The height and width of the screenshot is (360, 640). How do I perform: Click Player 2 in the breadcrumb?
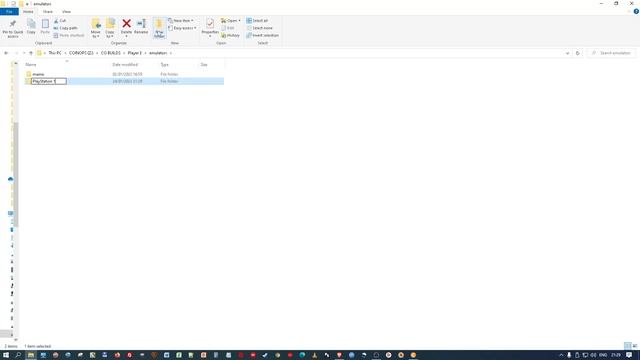click(x=134, y=53)
